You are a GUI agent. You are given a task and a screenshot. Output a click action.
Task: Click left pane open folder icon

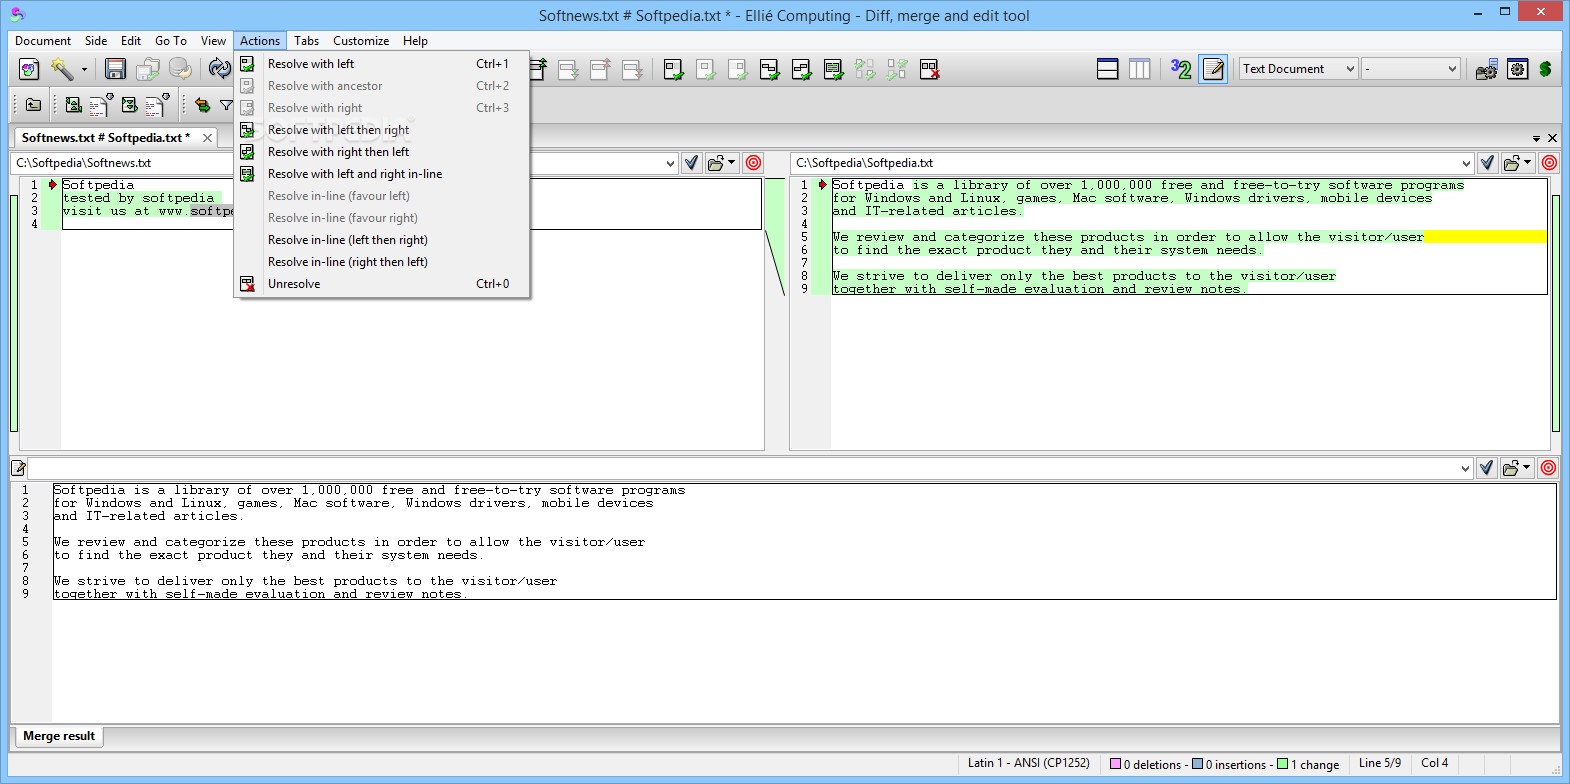pyautogui.click(x=715, y=163)
